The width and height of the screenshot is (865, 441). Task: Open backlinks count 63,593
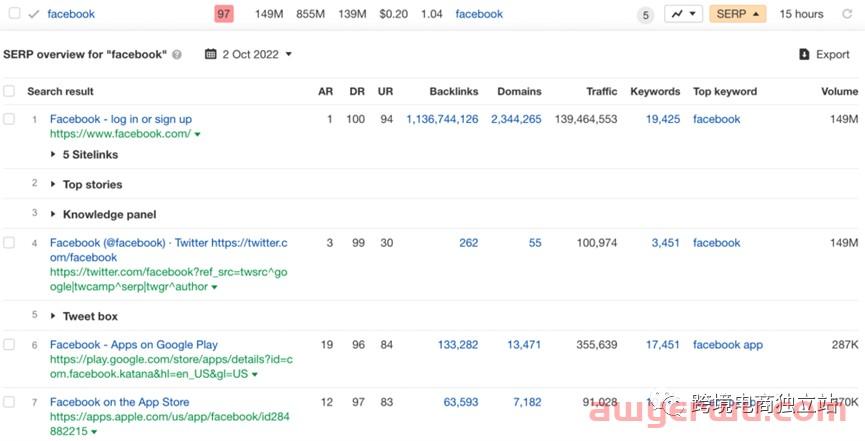(x=461, y=402)
